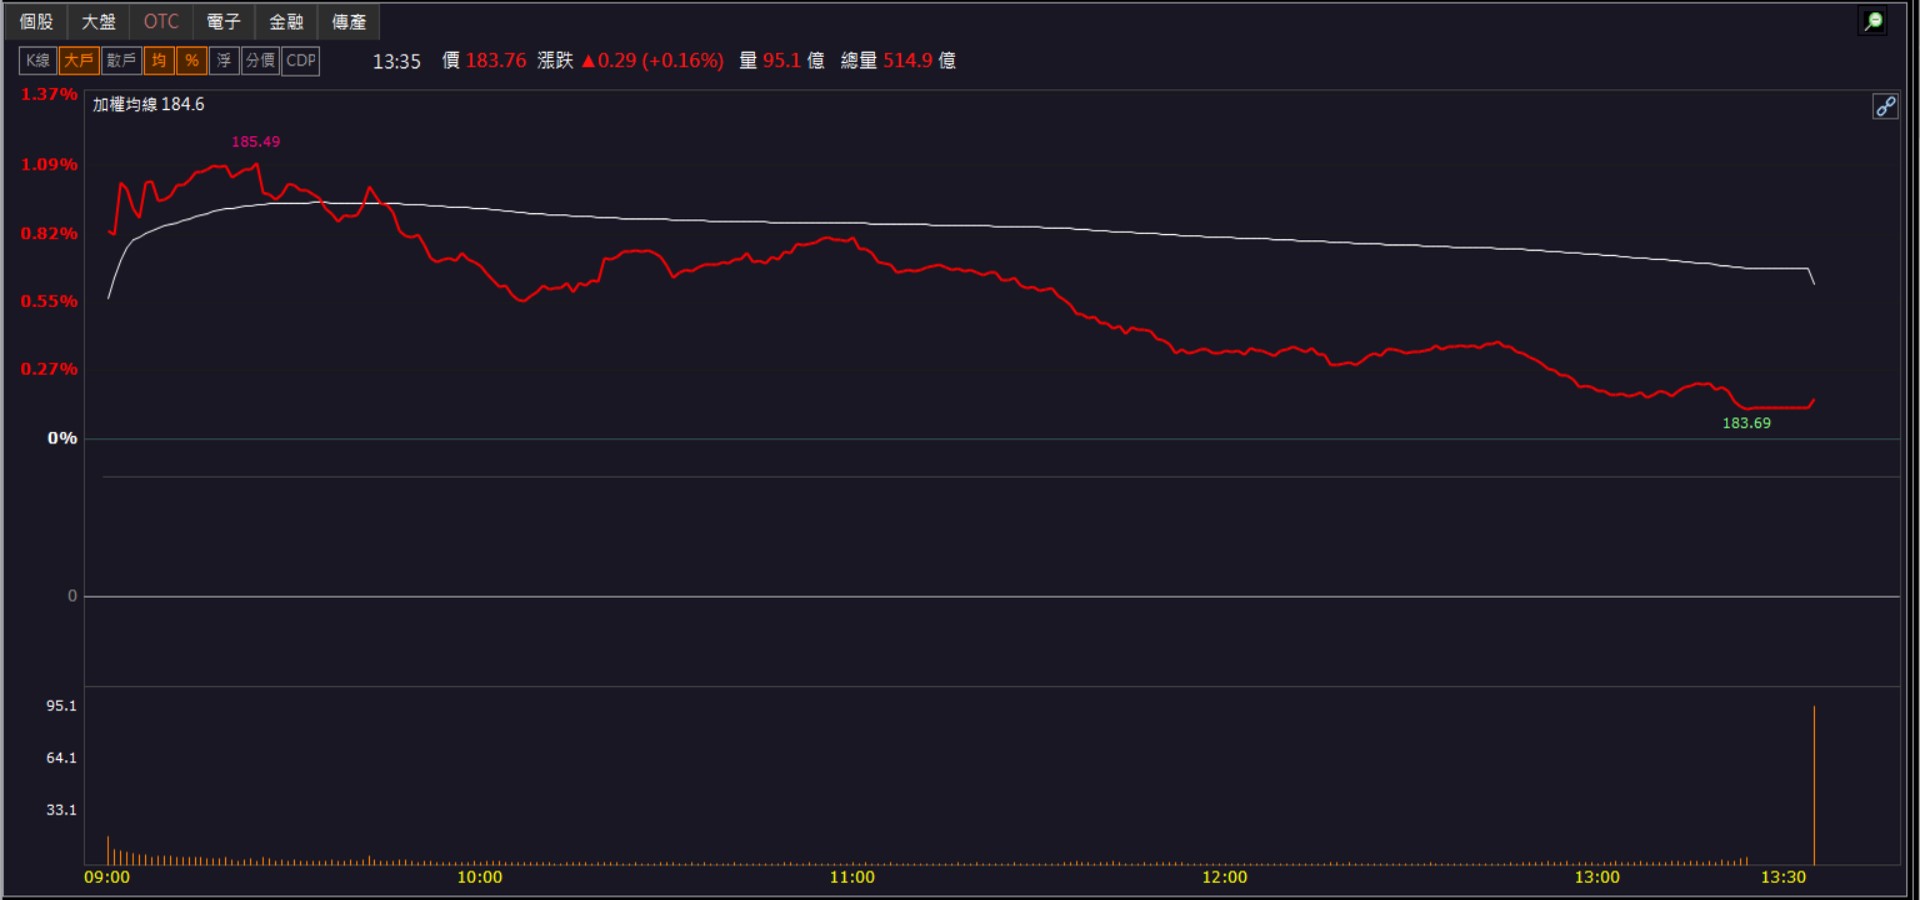
Task: Toggle the K線 chart mode
Action: [x=38, y=61]
